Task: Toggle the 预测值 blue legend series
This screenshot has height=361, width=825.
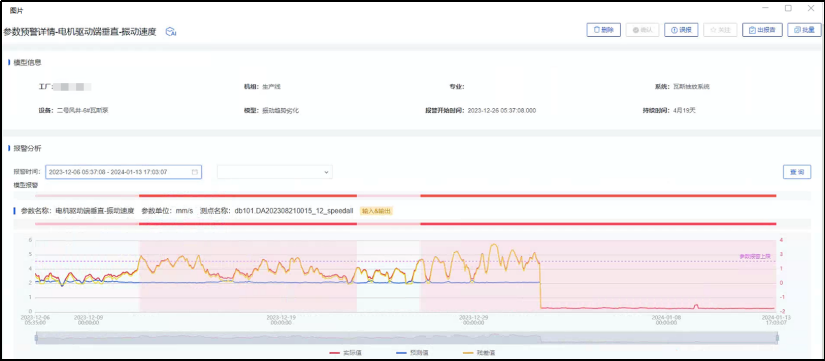Action: (x=408, y=352)
